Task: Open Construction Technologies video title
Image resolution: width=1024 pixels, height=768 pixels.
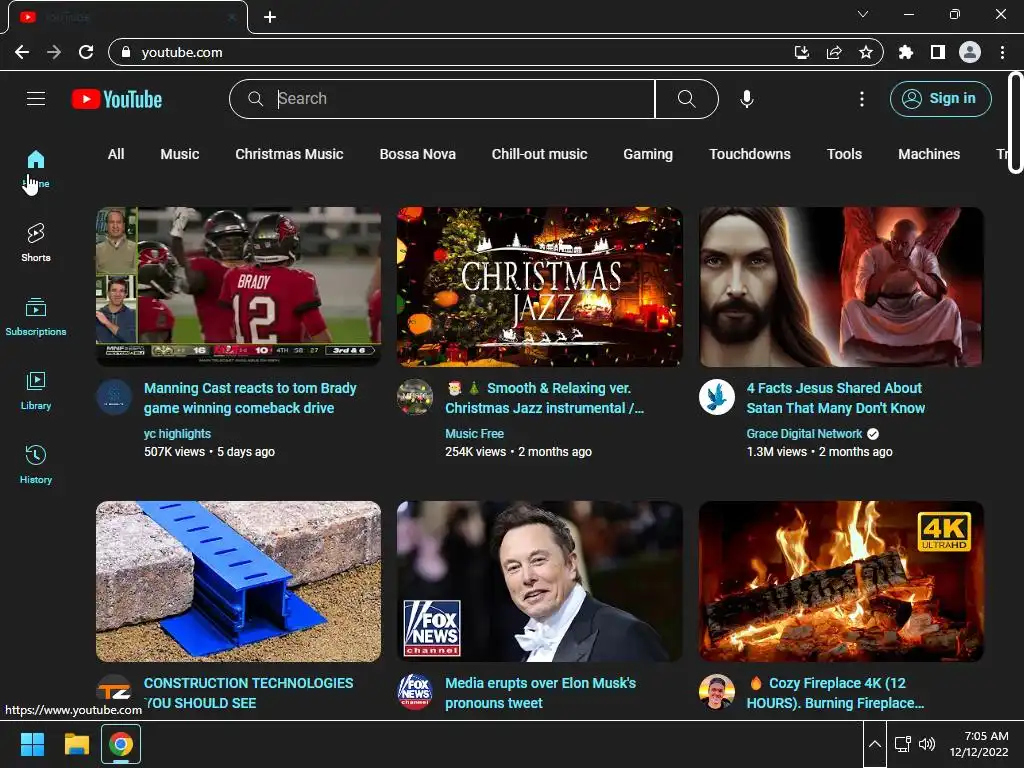Action: point(248,693)
